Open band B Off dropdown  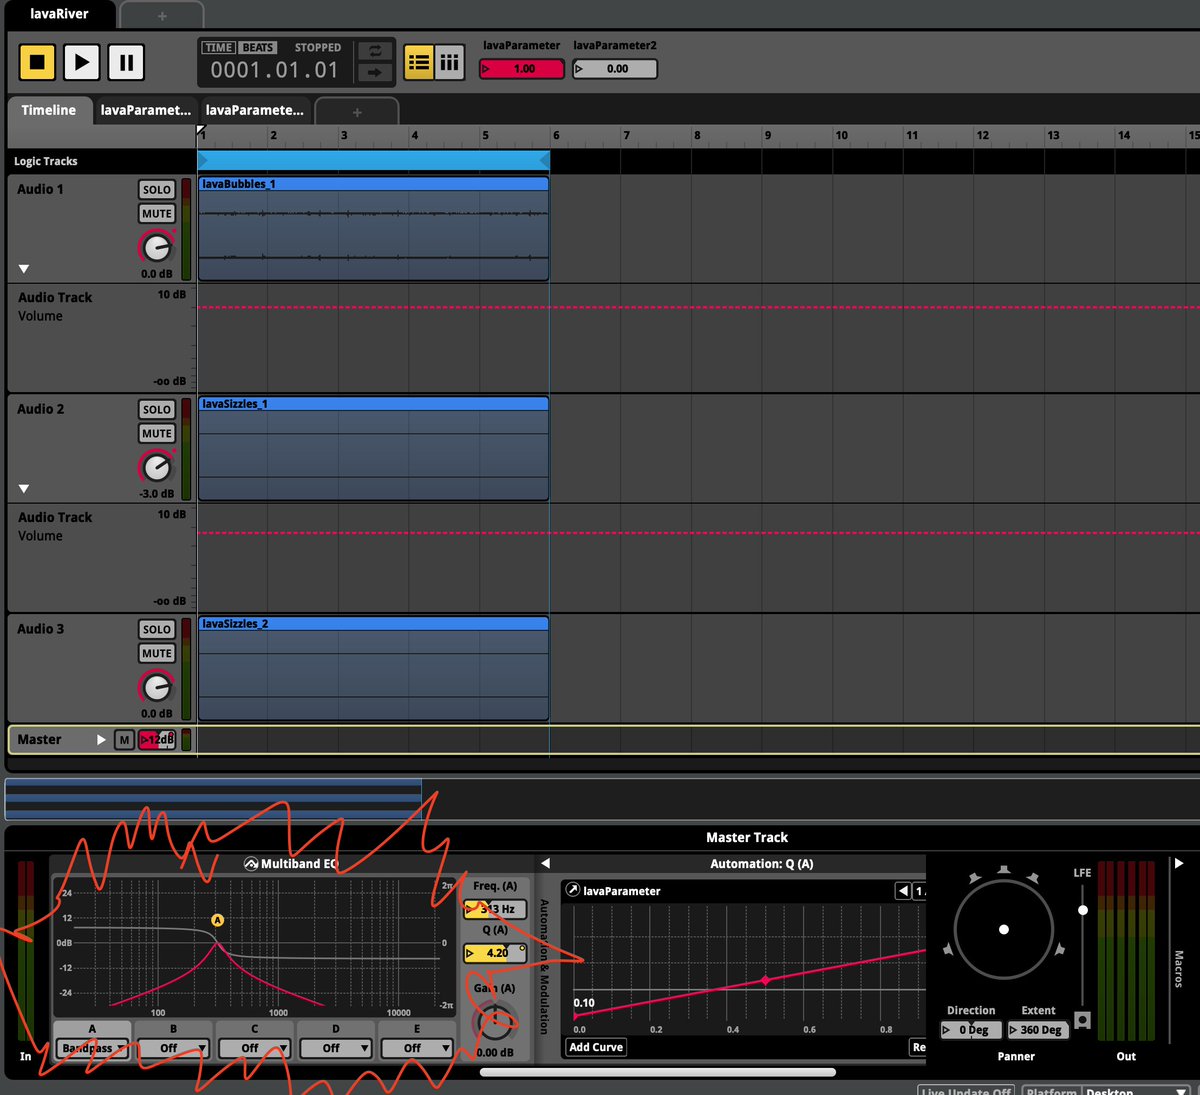[x=173, y=1048]
